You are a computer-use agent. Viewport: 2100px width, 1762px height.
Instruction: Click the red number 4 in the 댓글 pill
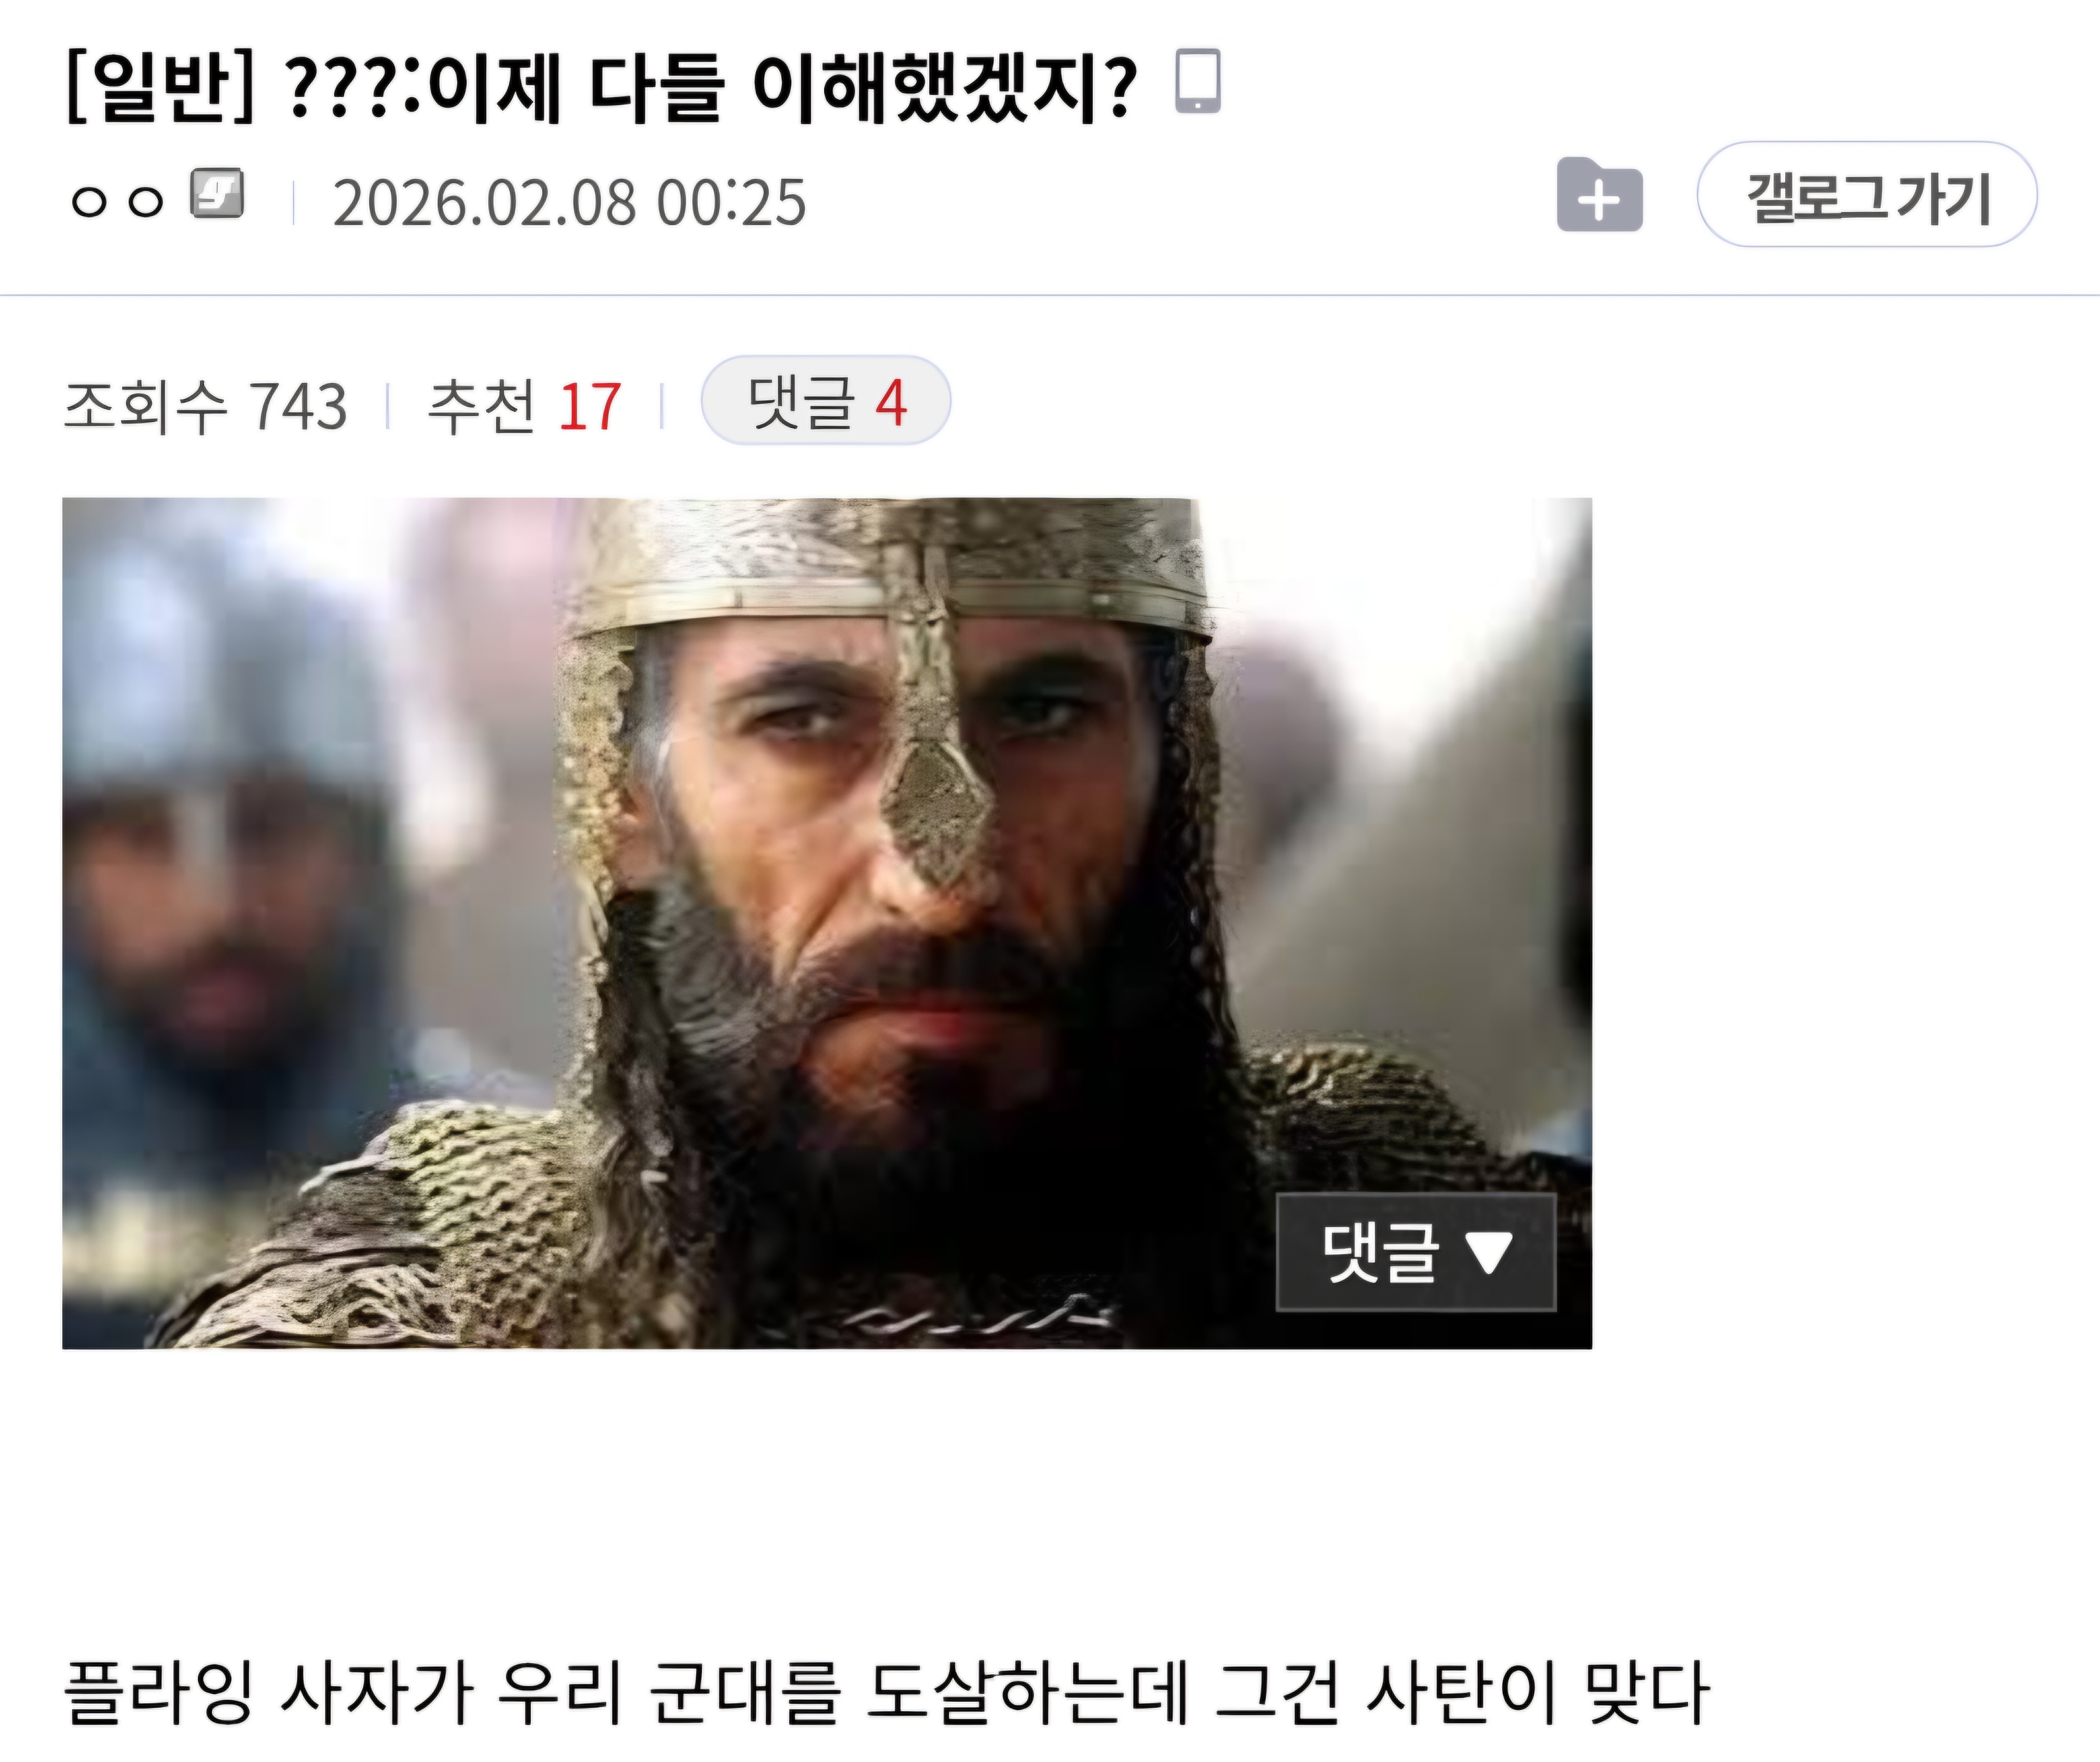coord(891,402)
